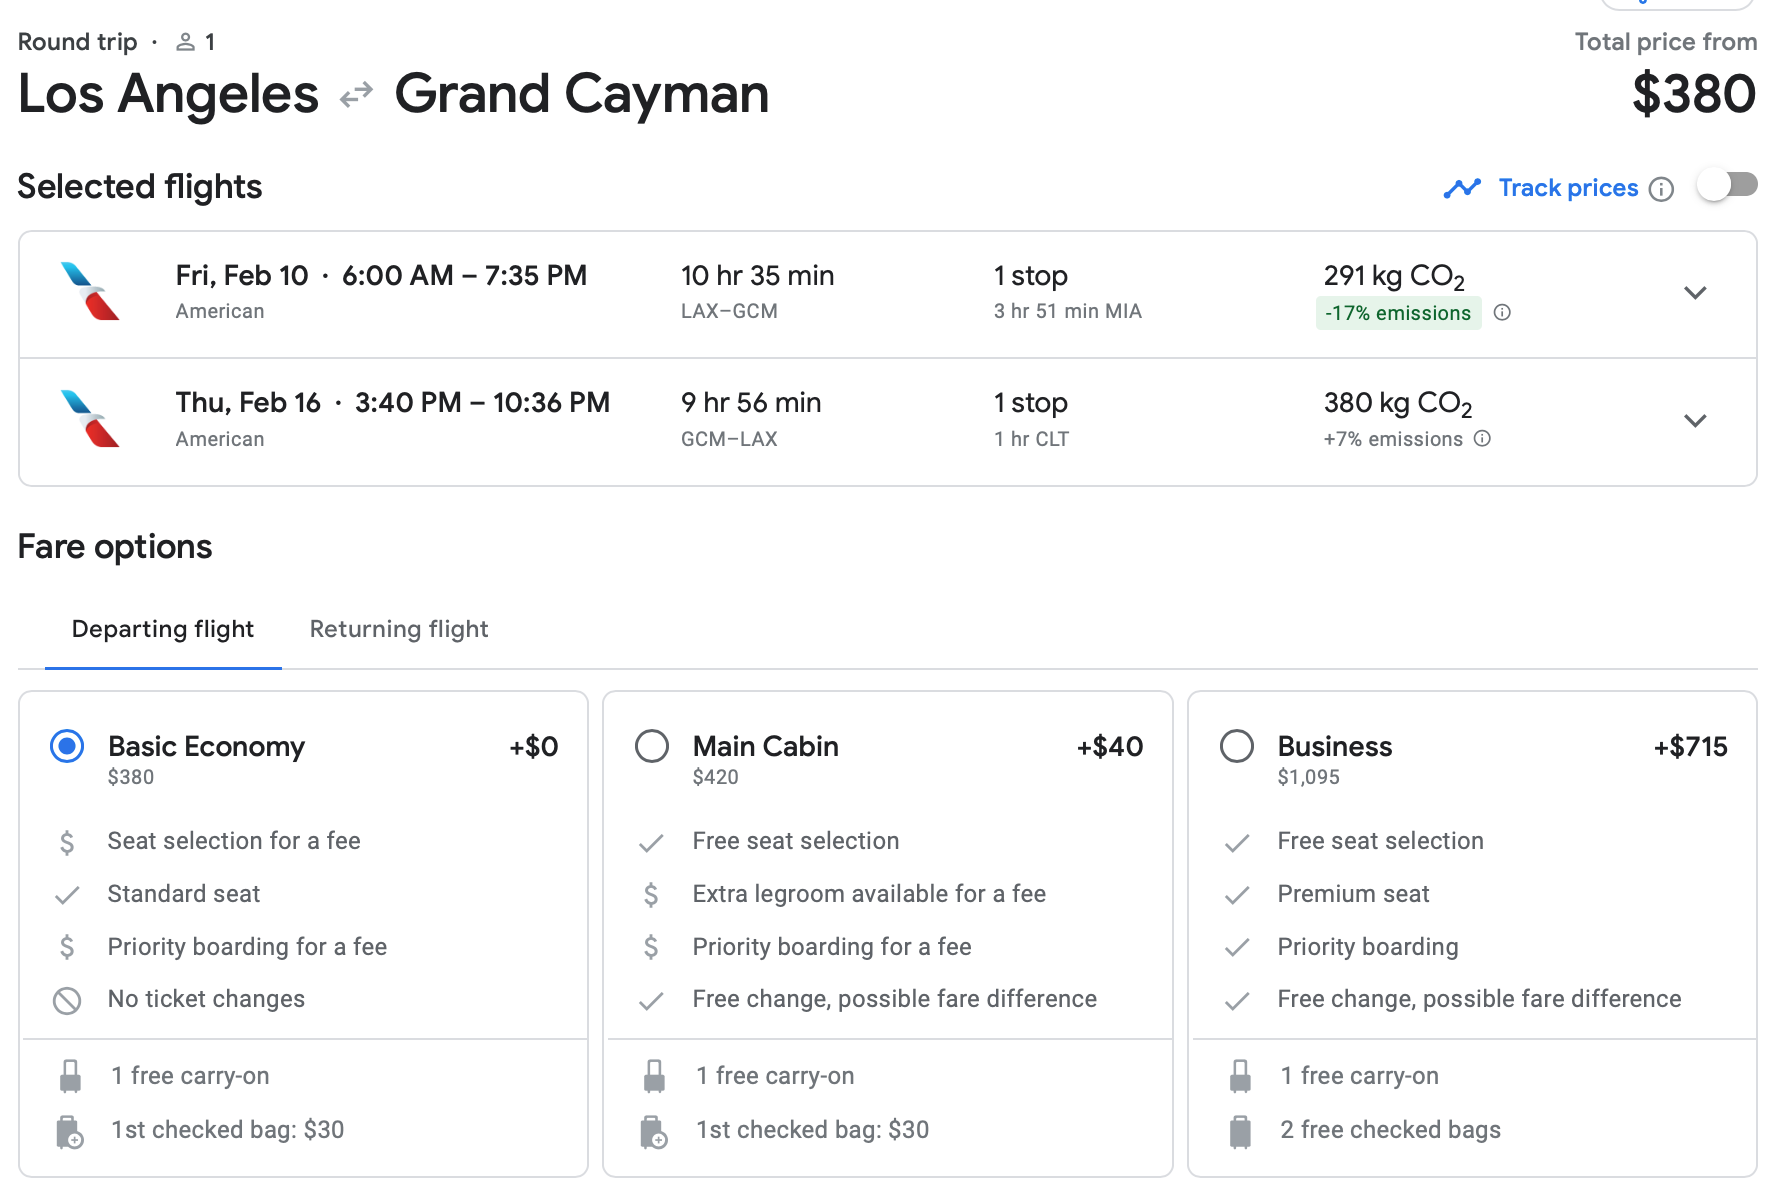The image size is (1780, 1192).
Task: Select the Business fare radio button
Action: (x=1237, y=746)
